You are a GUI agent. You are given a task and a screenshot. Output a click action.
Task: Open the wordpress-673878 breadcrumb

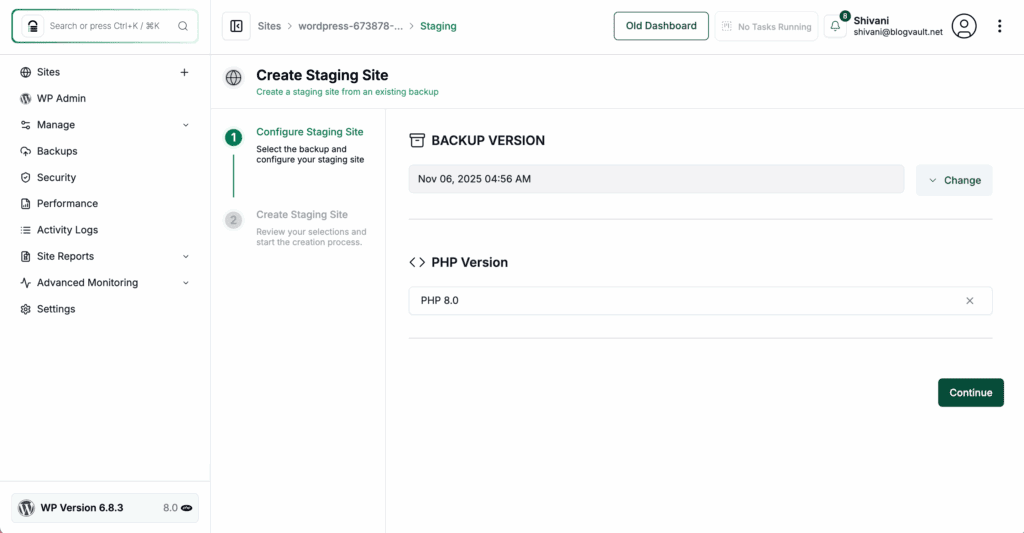click(x=351, y=26)
